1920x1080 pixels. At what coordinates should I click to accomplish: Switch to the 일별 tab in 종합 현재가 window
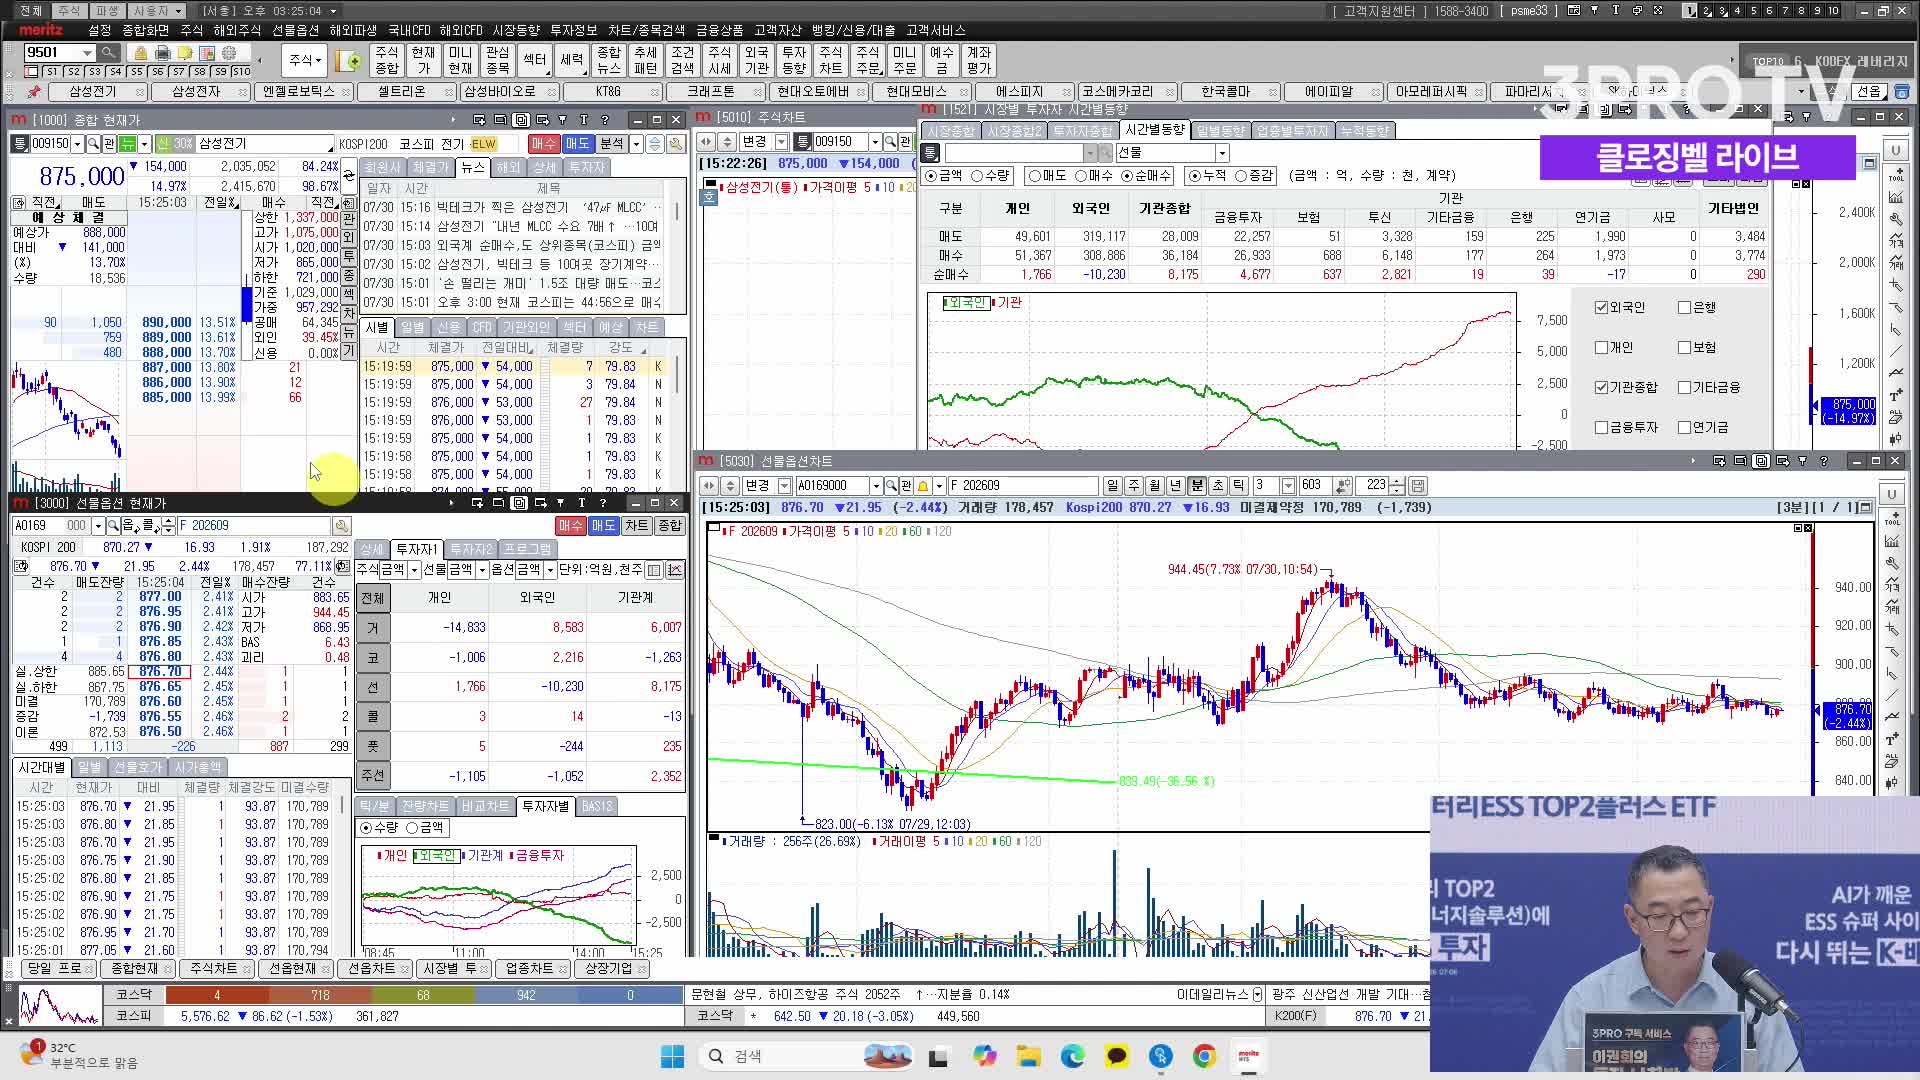coord(412,328)
